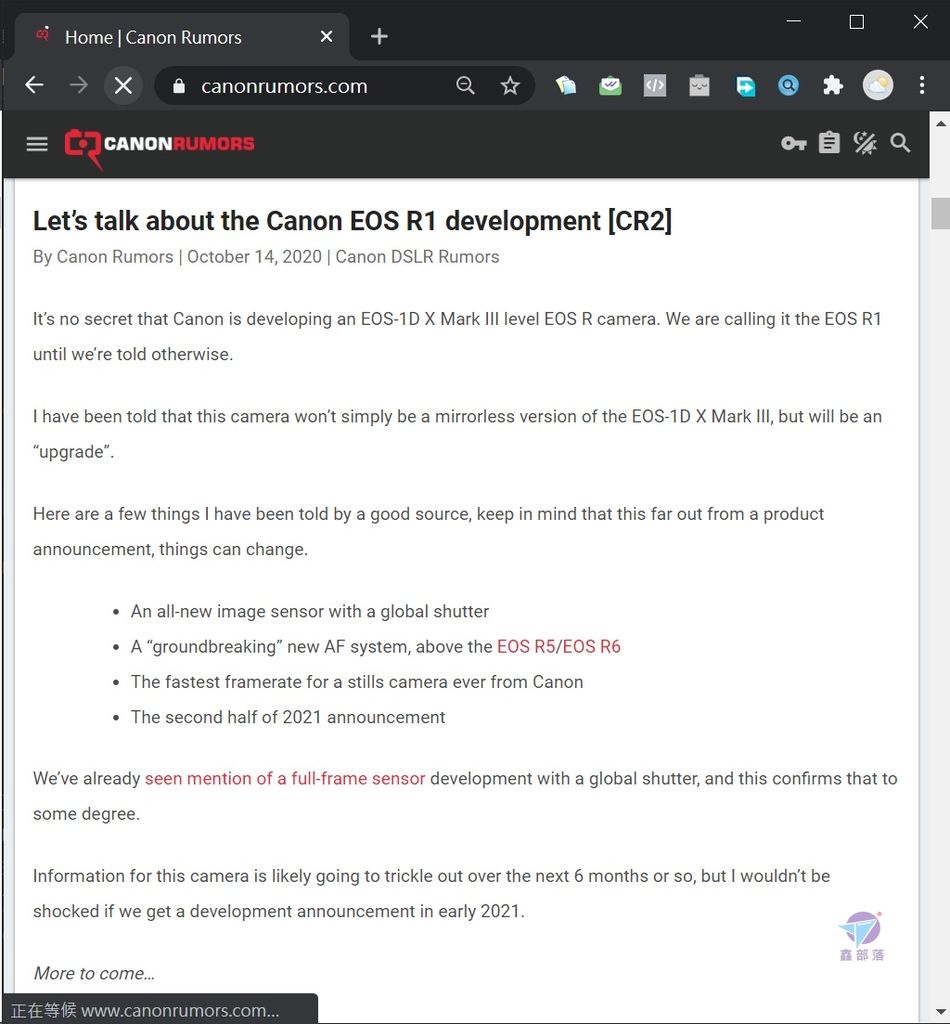This screenshot has width=950, height=1024.
Task: Open 'seen mention of a full-frame sensor' link
Action: (x=285, y=778)
